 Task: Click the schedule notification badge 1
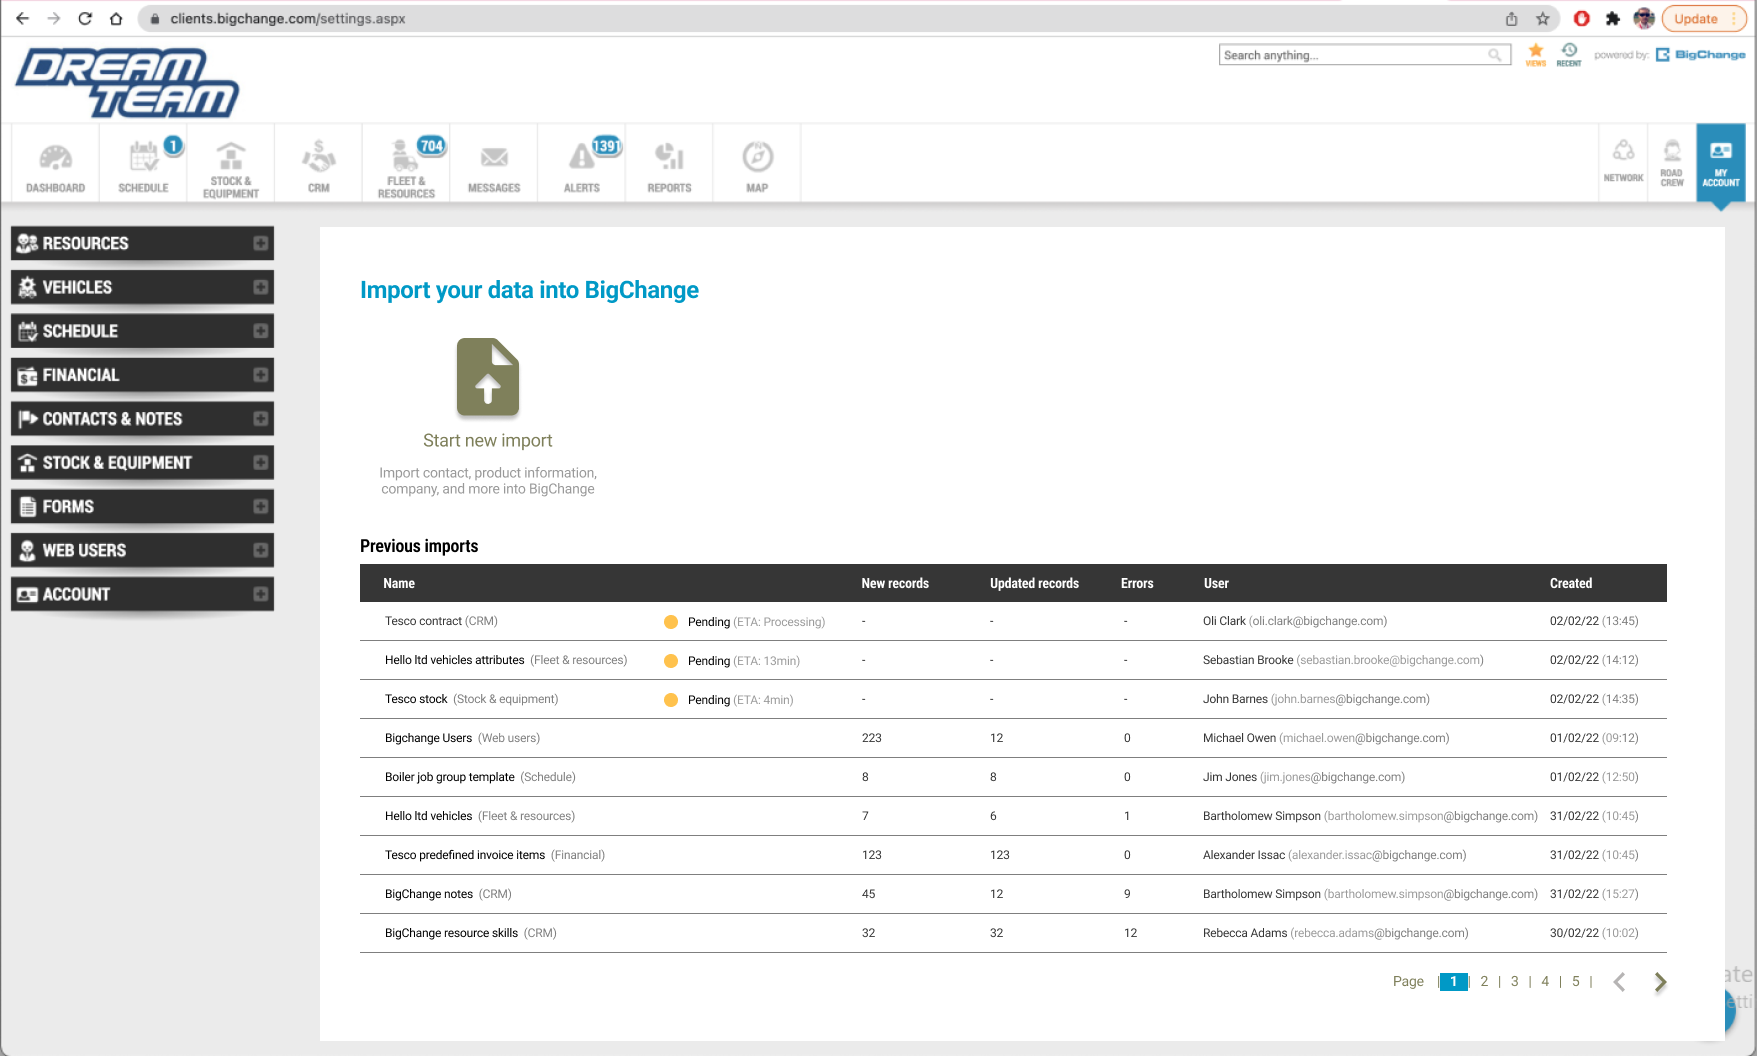tap(173, 146)
